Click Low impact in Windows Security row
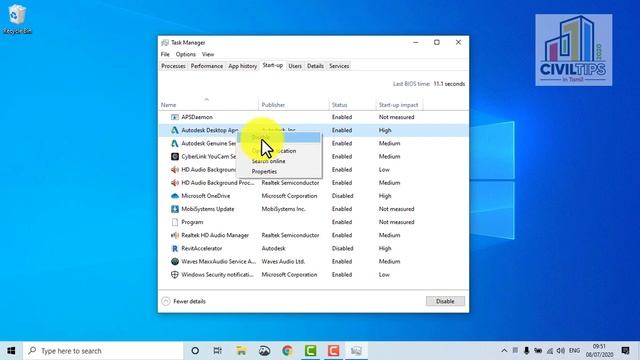Screen dimensions: 640x360 coord(384,275)
